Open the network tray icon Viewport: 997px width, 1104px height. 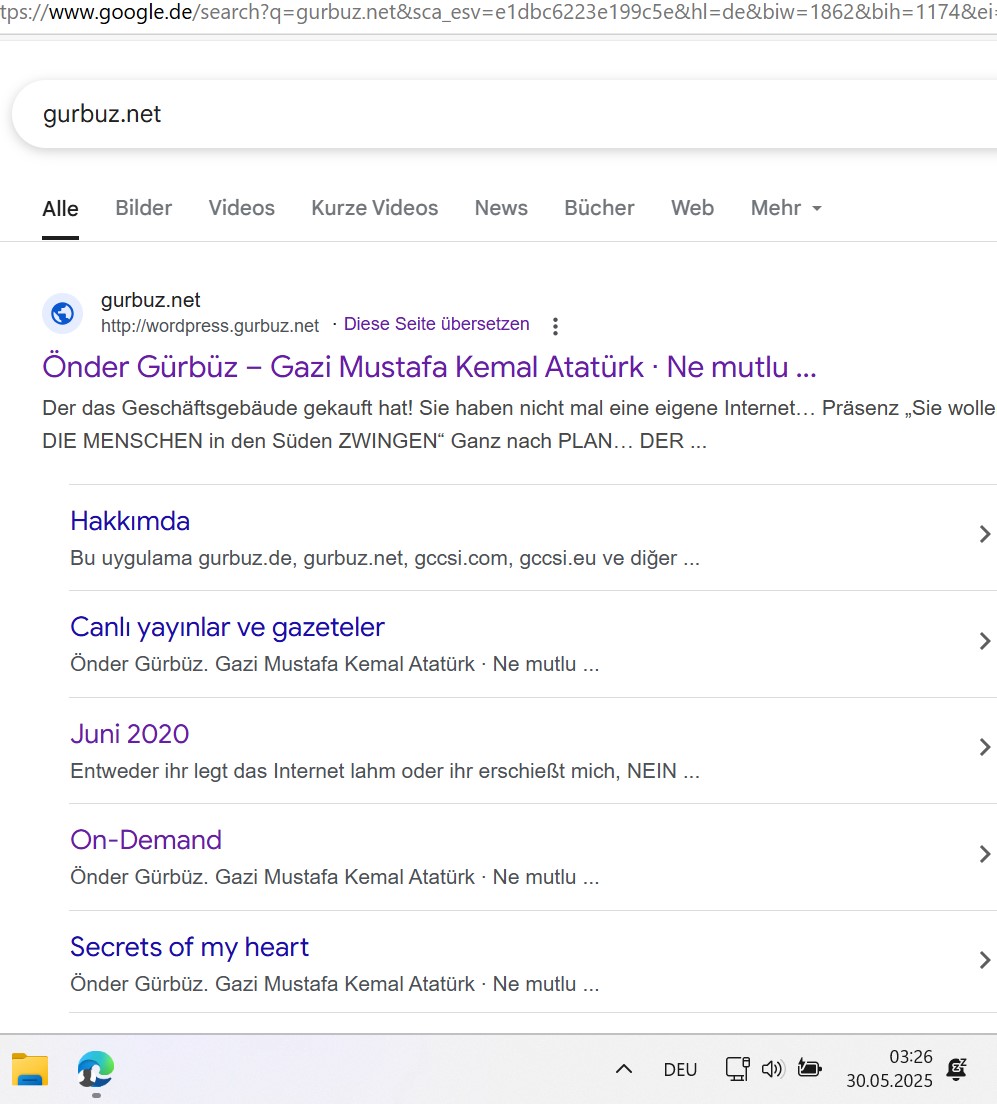[x=737, y=1069]
